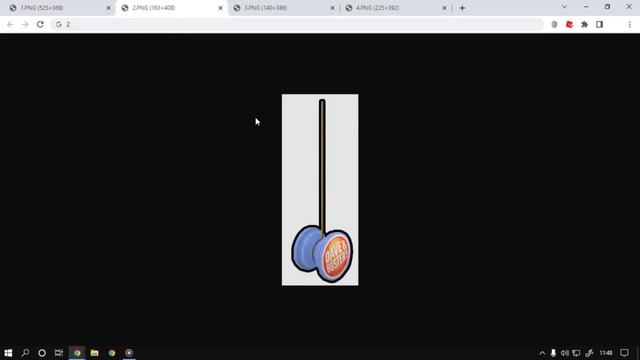This screenshot has width=640, height=360.
Task: Close the 1.PNG tab
Action: coord(109,8)
